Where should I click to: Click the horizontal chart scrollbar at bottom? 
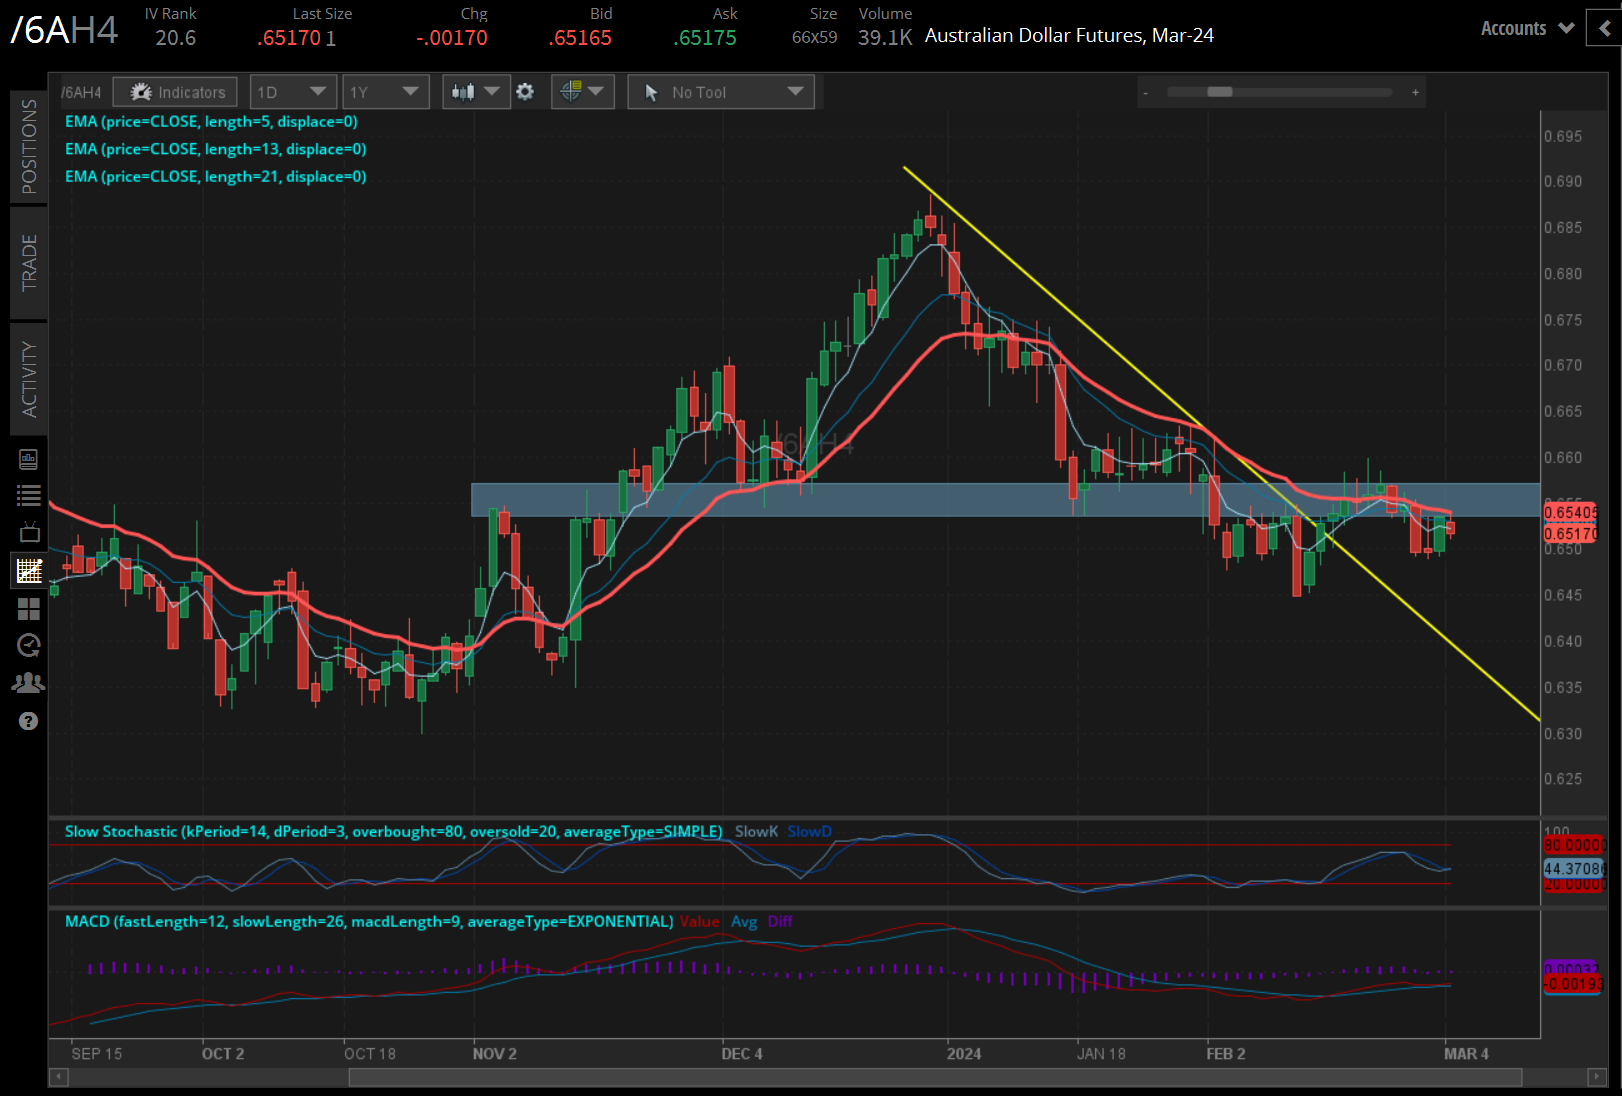(934, 1077)
